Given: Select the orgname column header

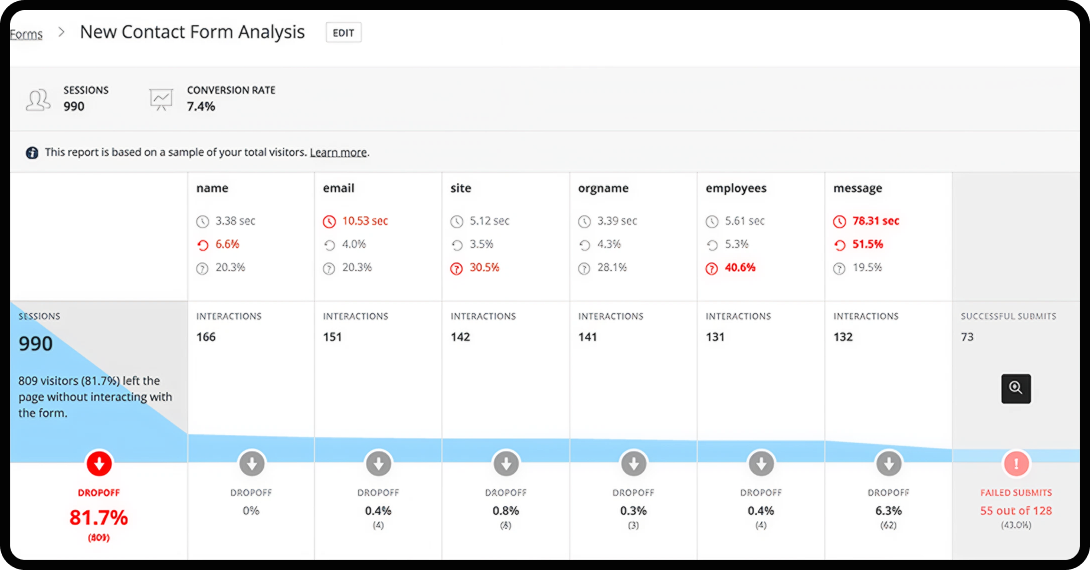Looking at the screenshot, I should pos(603,188).
